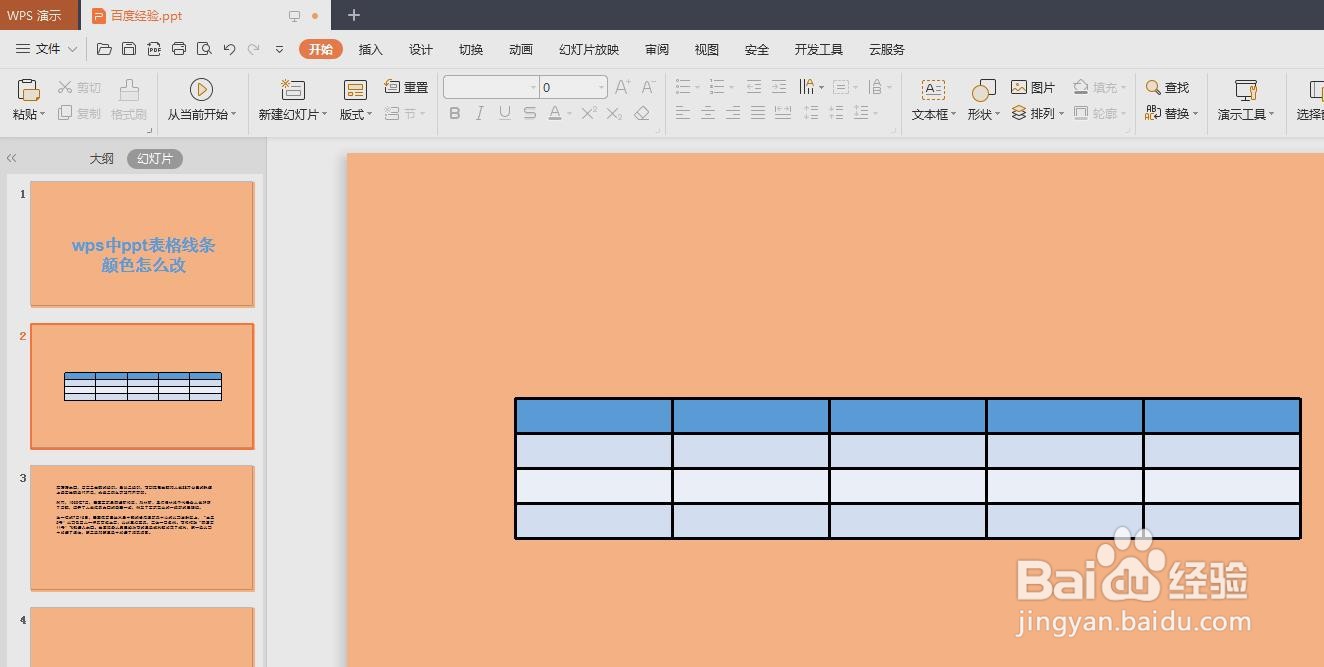Open the arrange (排列) dropdown
The height and width of the screenshot is (667, 1324).
1037,114
